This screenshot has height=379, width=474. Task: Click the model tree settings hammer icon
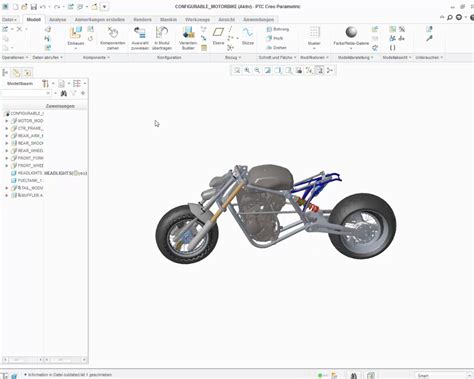point(45,84)
